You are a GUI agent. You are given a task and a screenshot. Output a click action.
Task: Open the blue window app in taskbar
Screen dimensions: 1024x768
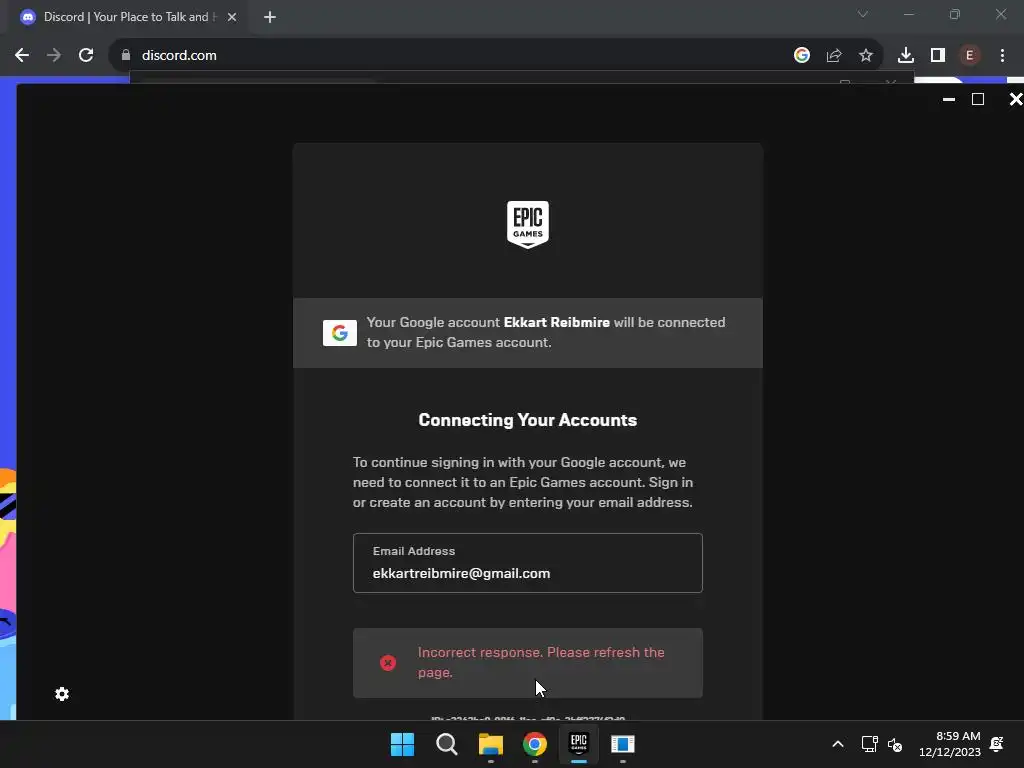622,744
